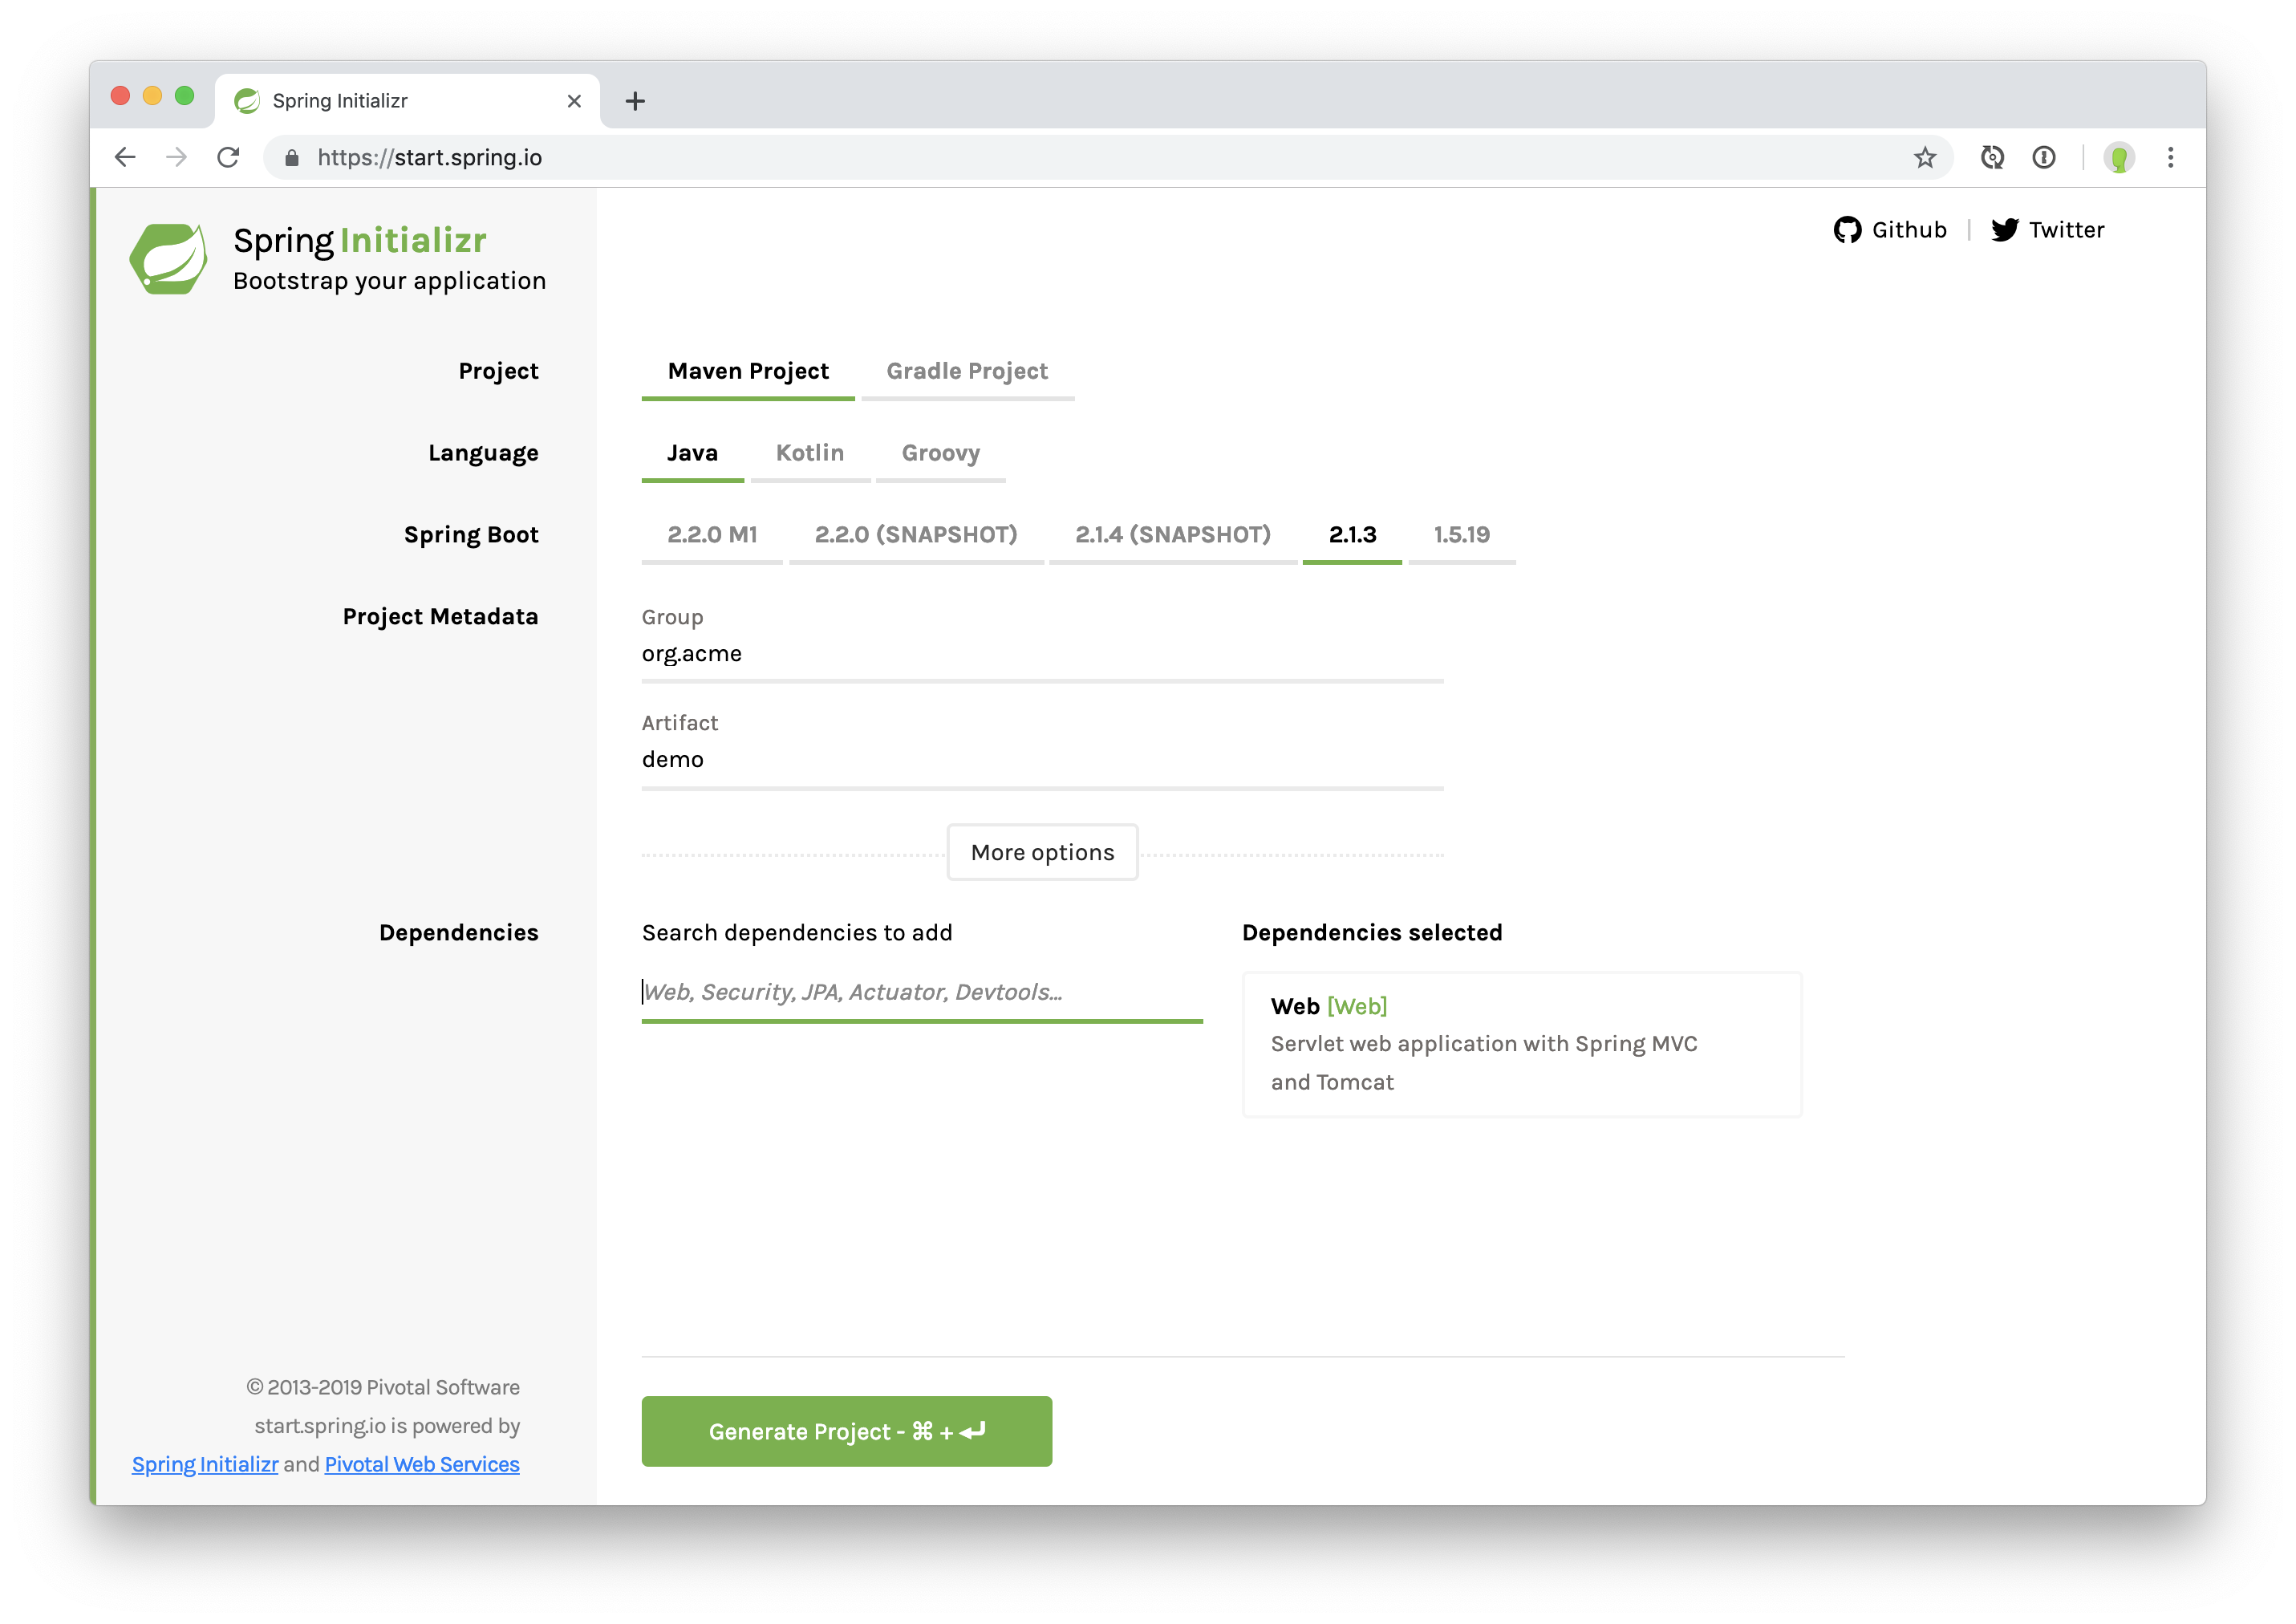Click the circled info extension icon
Image resolution: width=2296 pixels, height=1624 pixels.
click(x=2044, y=157)
